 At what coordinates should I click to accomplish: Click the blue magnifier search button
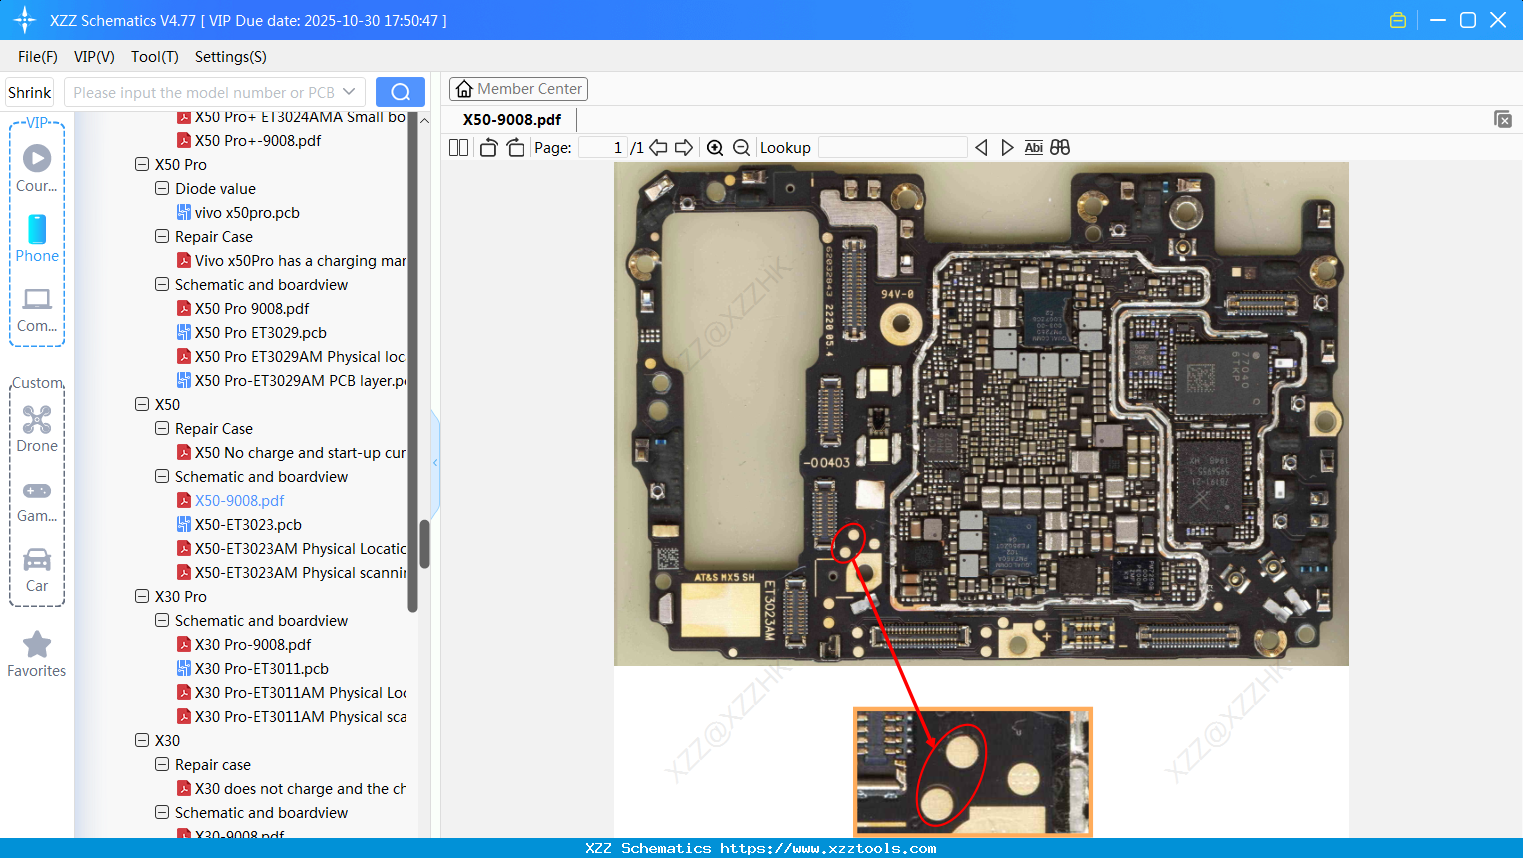click(x=400, y=92)
